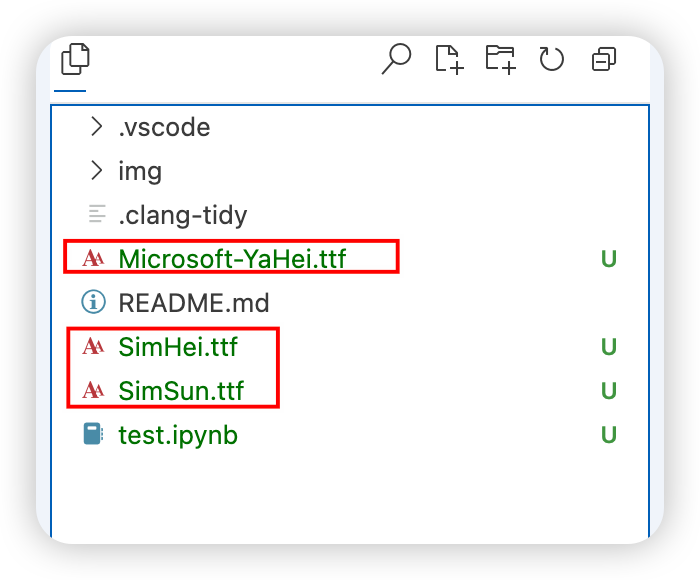Refresh the file explorer
Image resolution: width=700 pixels, height=580 pixels.
[x=551, y=59]
